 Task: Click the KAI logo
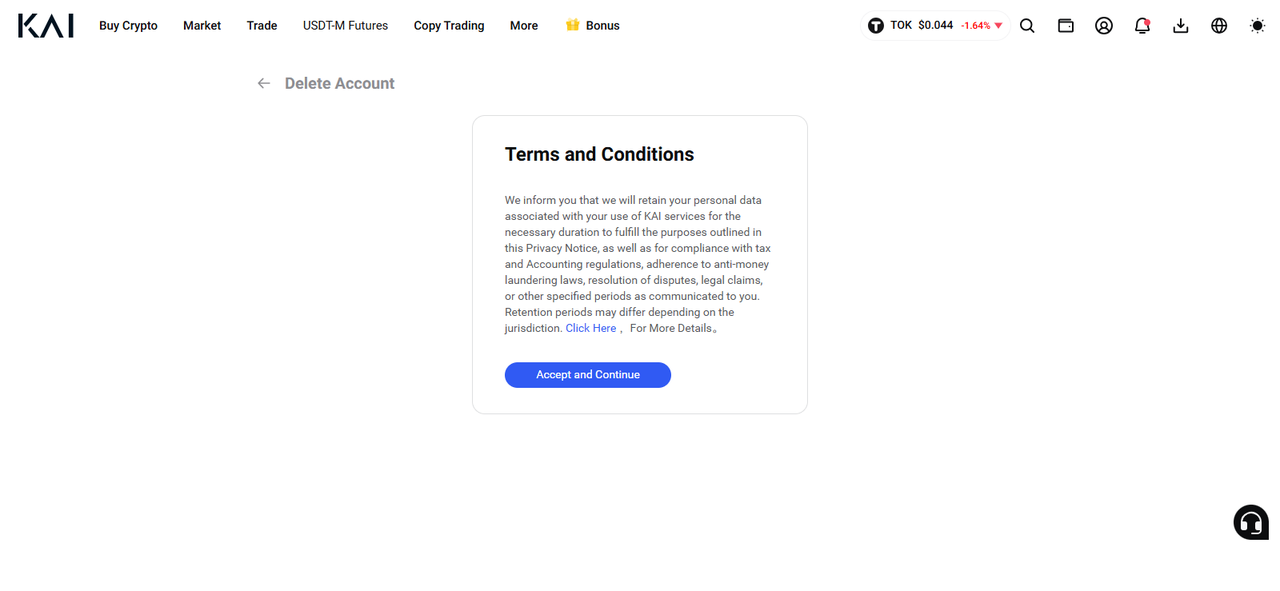[x=45, y=26]
